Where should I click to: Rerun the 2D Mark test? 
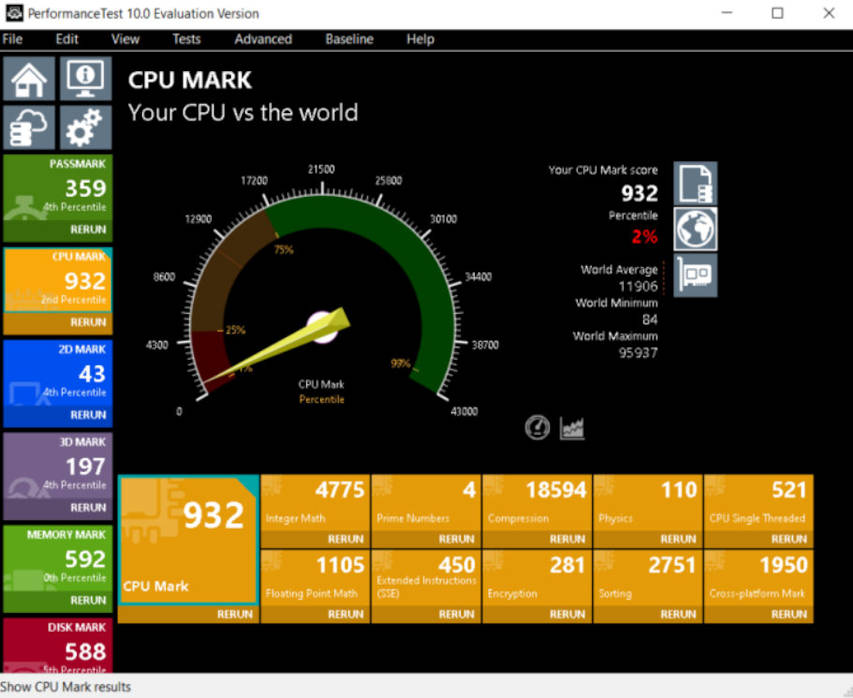point(88,415)
